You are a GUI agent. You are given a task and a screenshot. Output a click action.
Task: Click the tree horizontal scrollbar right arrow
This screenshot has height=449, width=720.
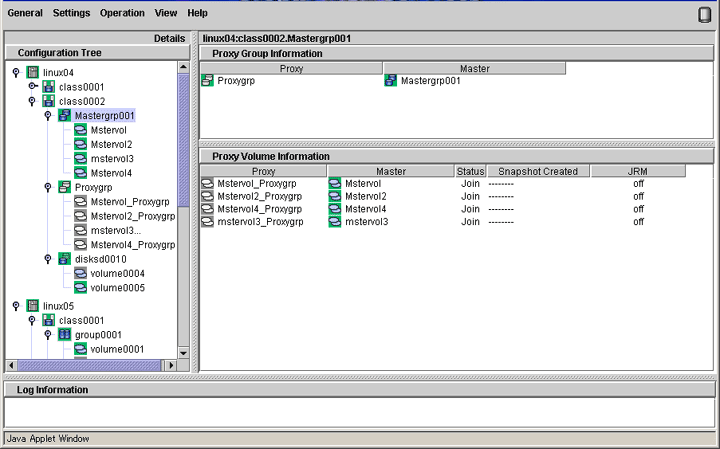click(x=170, y=365)
